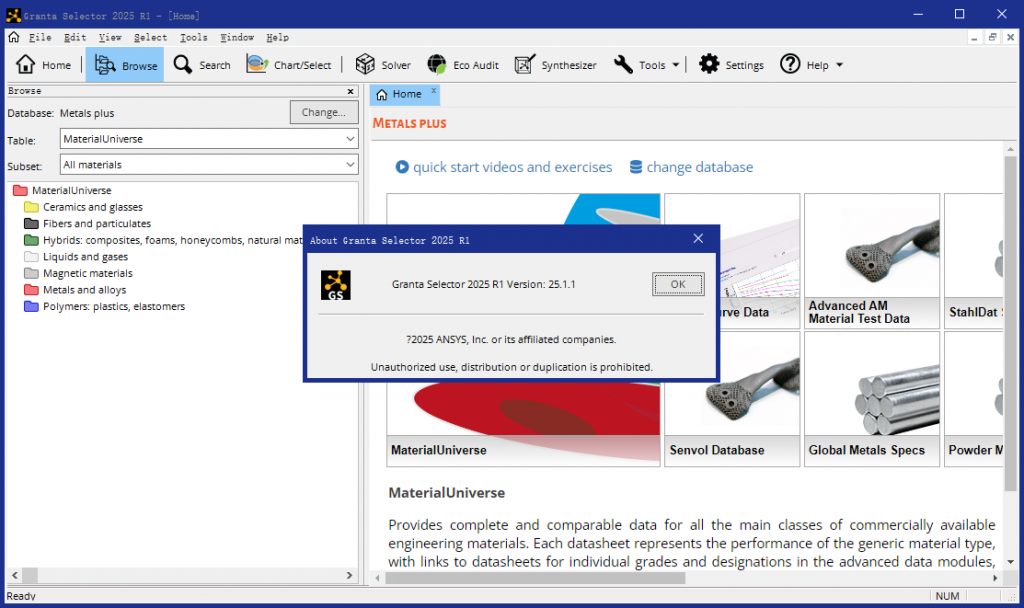Viewport: 1024px width, 608px height.
Task: Click the change database link
Action: point(699,167)
